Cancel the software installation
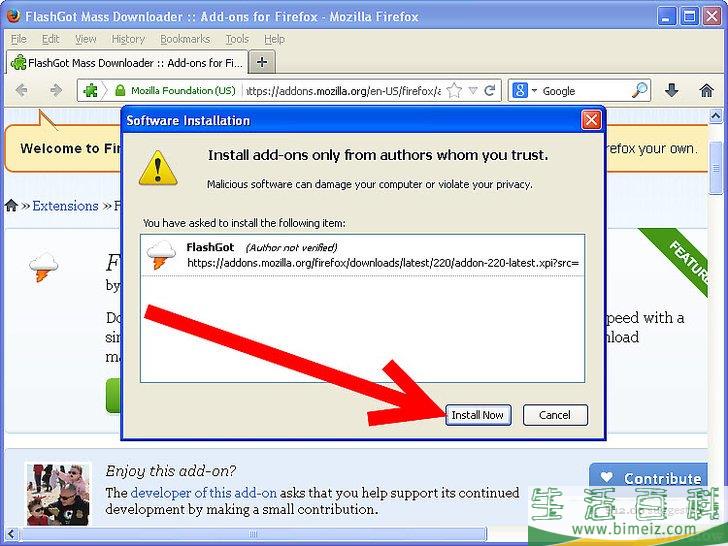The width and height of the screenshot is (728, 546). [x=555, y=415]
